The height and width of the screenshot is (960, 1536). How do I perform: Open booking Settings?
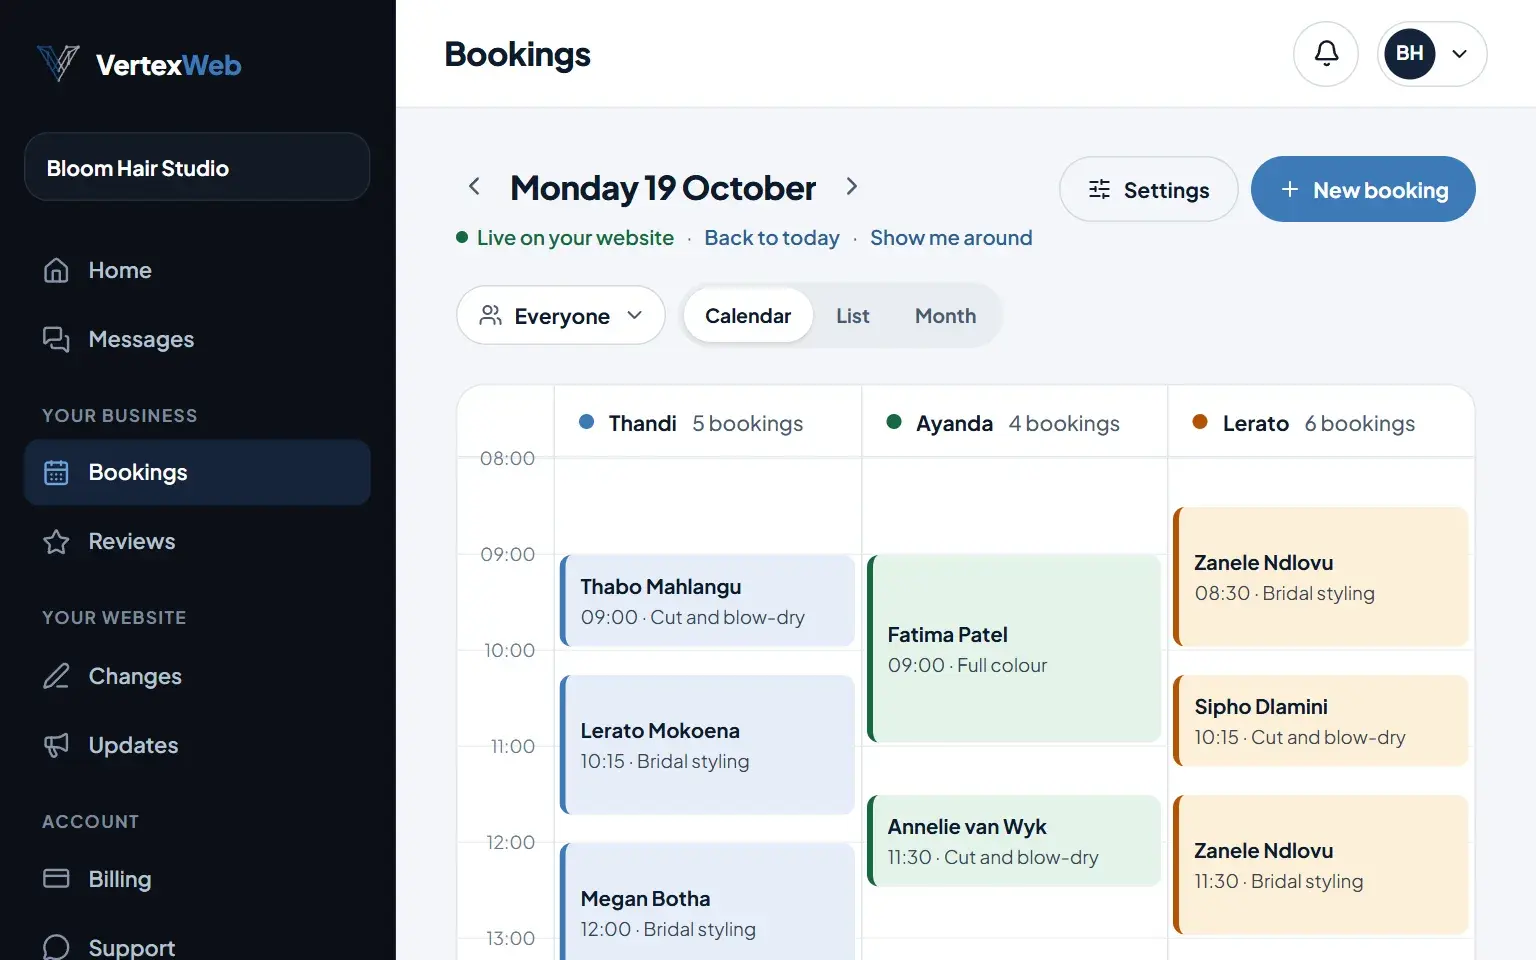pos(1148,189)
